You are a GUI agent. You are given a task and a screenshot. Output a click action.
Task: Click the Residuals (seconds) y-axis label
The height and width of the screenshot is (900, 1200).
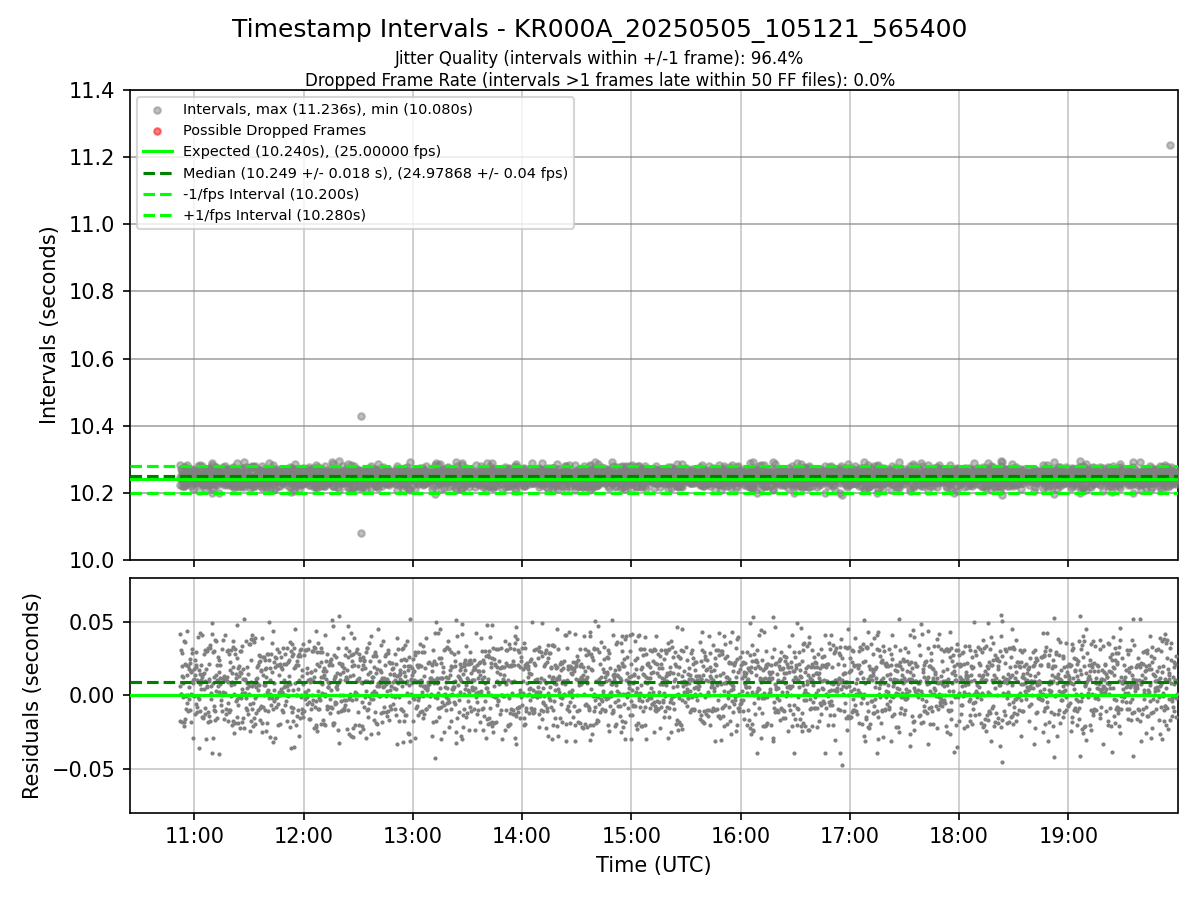pos(31,696)
